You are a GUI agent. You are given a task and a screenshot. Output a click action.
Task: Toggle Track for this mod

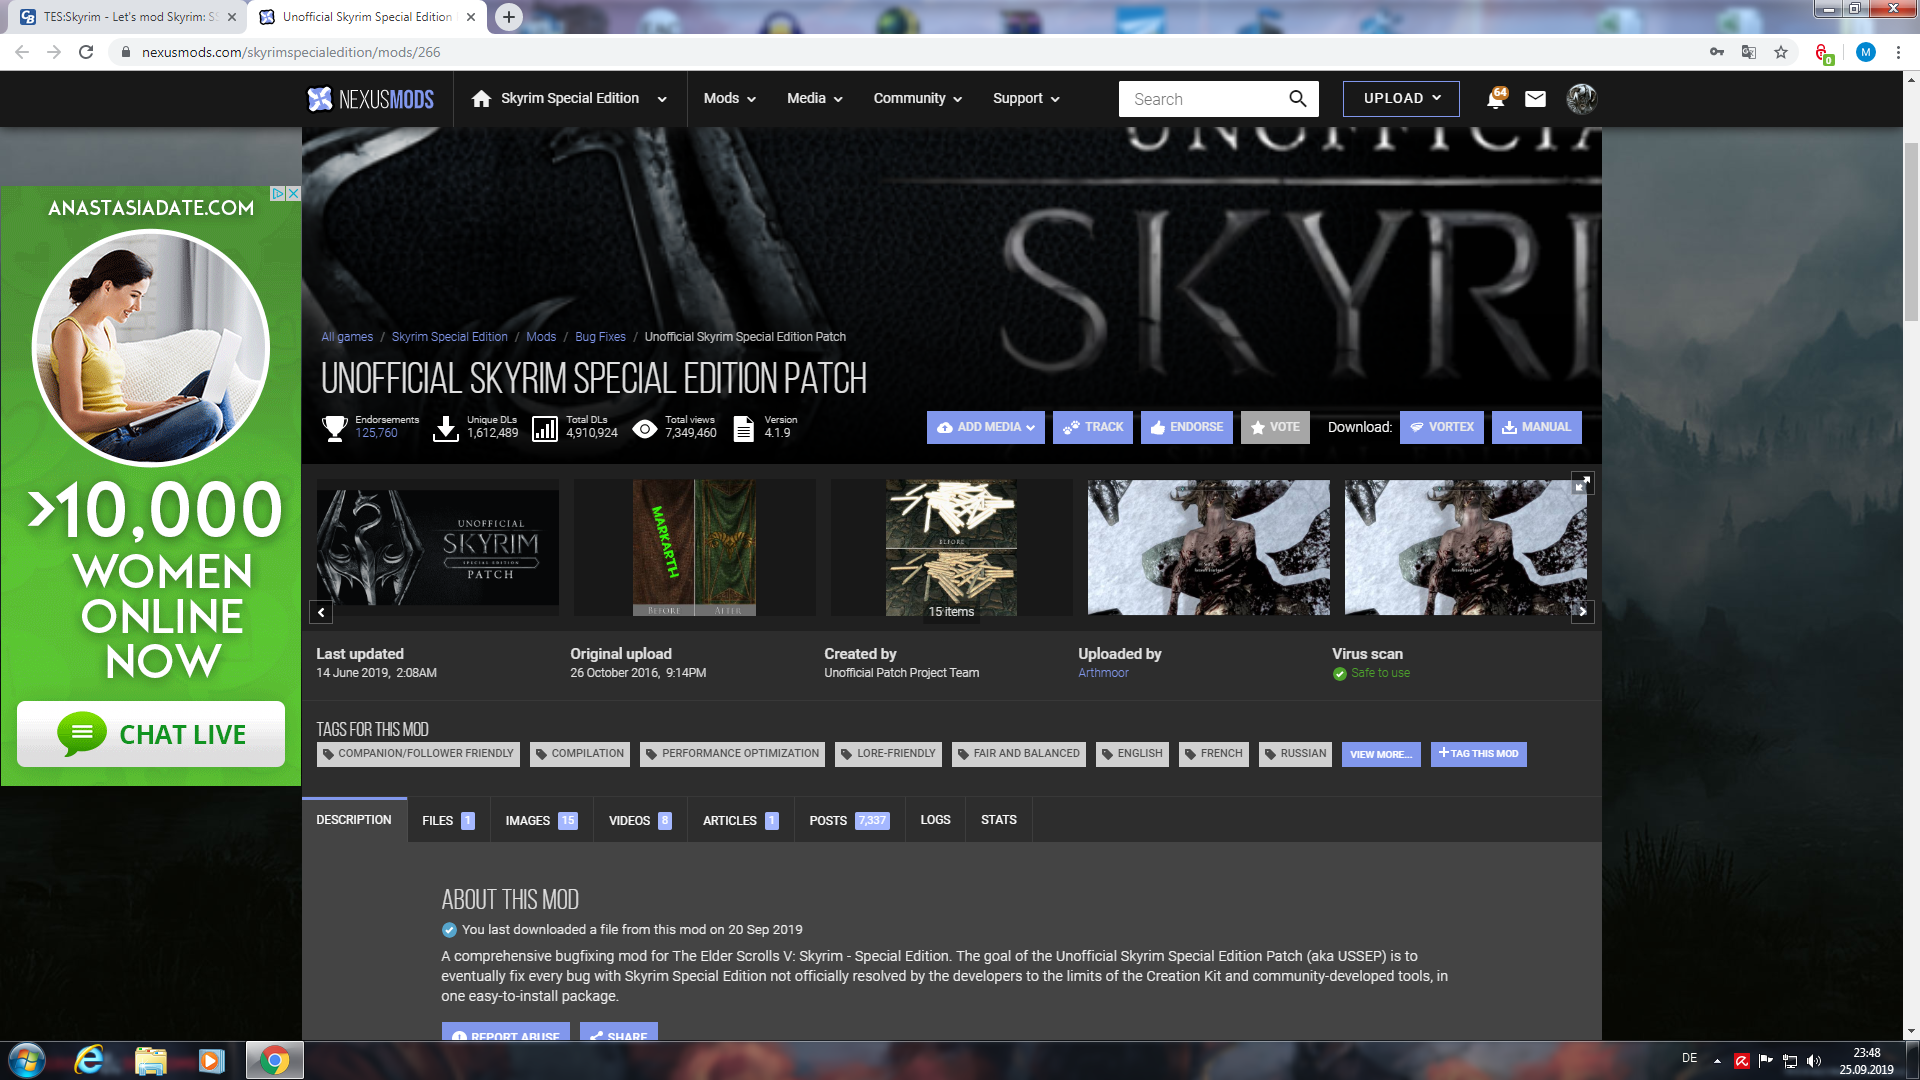(x=1092, y=427)
